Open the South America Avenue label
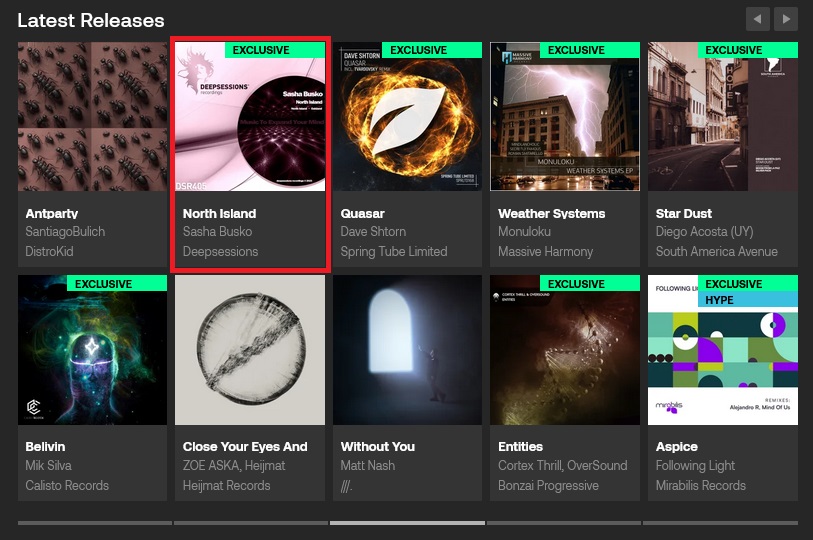The width and height of the screenshot is (813, 540). click(717, 252)
